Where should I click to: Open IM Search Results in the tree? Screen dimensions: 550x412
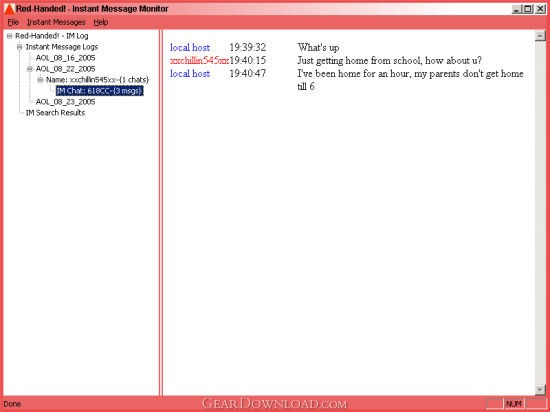click(x=55, y=113)
